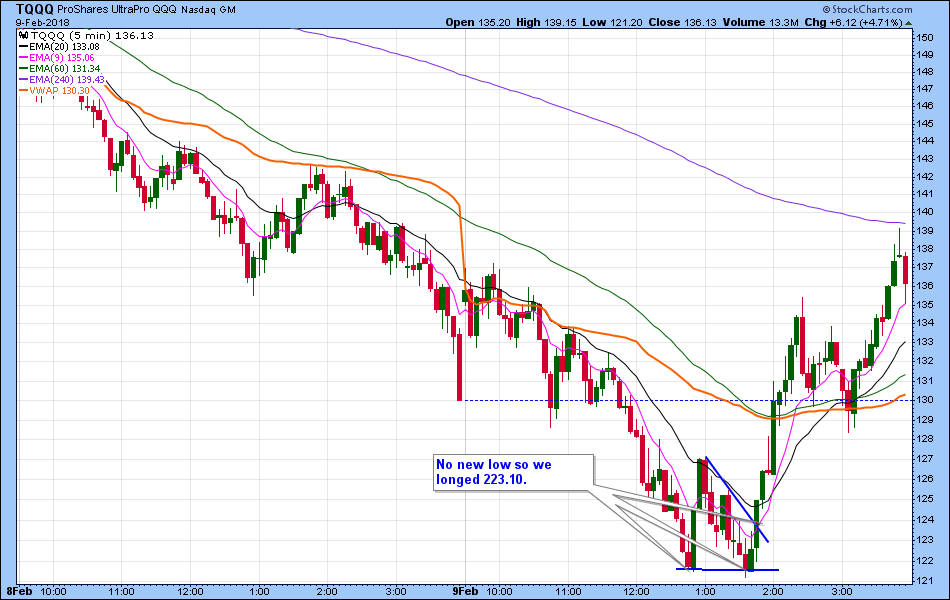Open the StockCharts.com copyright link
The width and height of the screenshot is (950, 600).
pyautogui.click(x=868, y=9)
